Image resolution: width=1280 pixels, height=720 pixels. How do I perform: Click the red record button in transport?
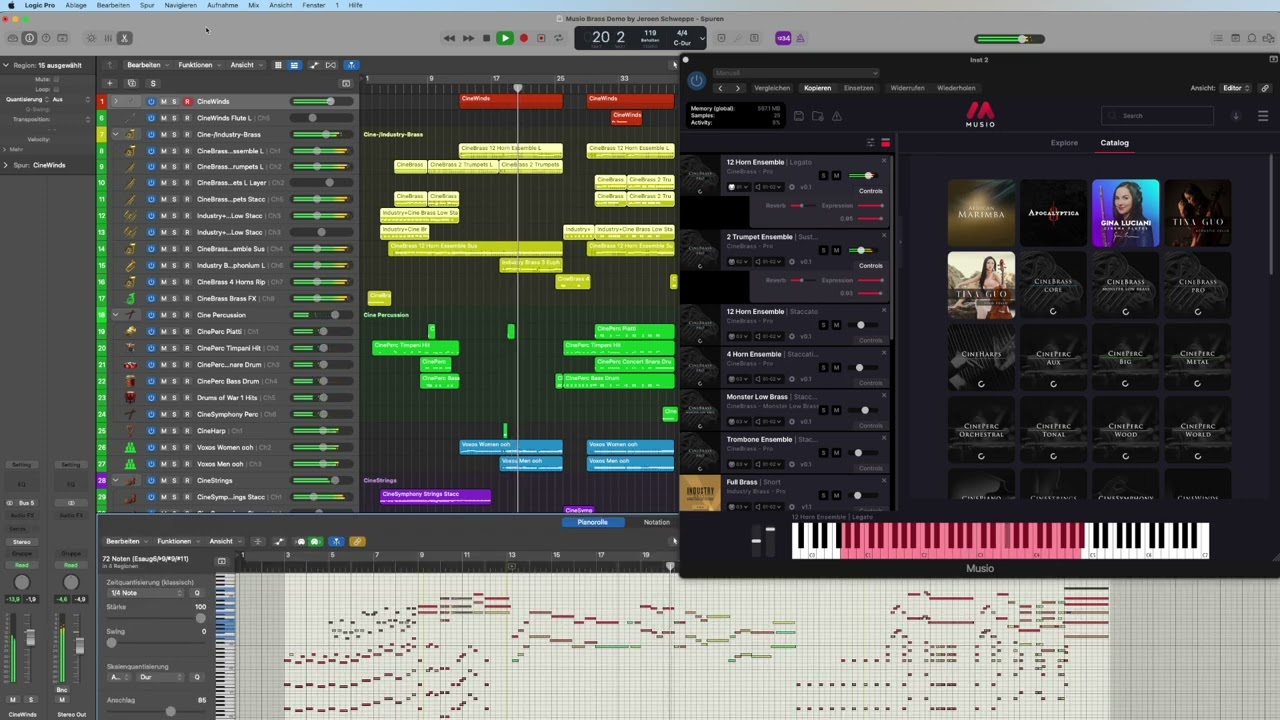[523, 38]
